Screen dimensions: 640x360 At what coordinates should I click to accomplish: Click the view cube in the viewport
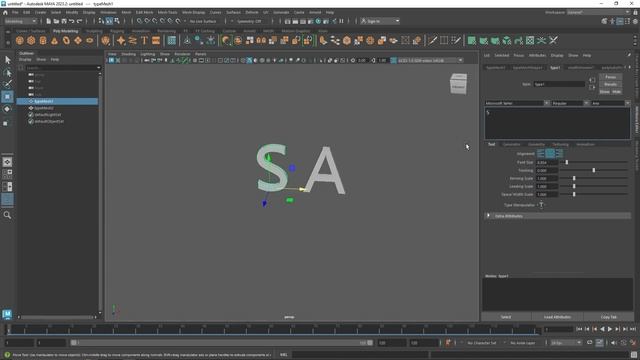[x=458, y=84]
